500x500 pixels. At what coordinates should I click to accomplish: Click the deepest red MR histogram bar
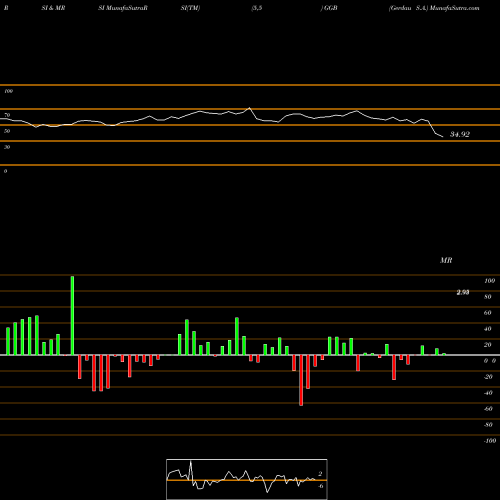tap(301, 380)
